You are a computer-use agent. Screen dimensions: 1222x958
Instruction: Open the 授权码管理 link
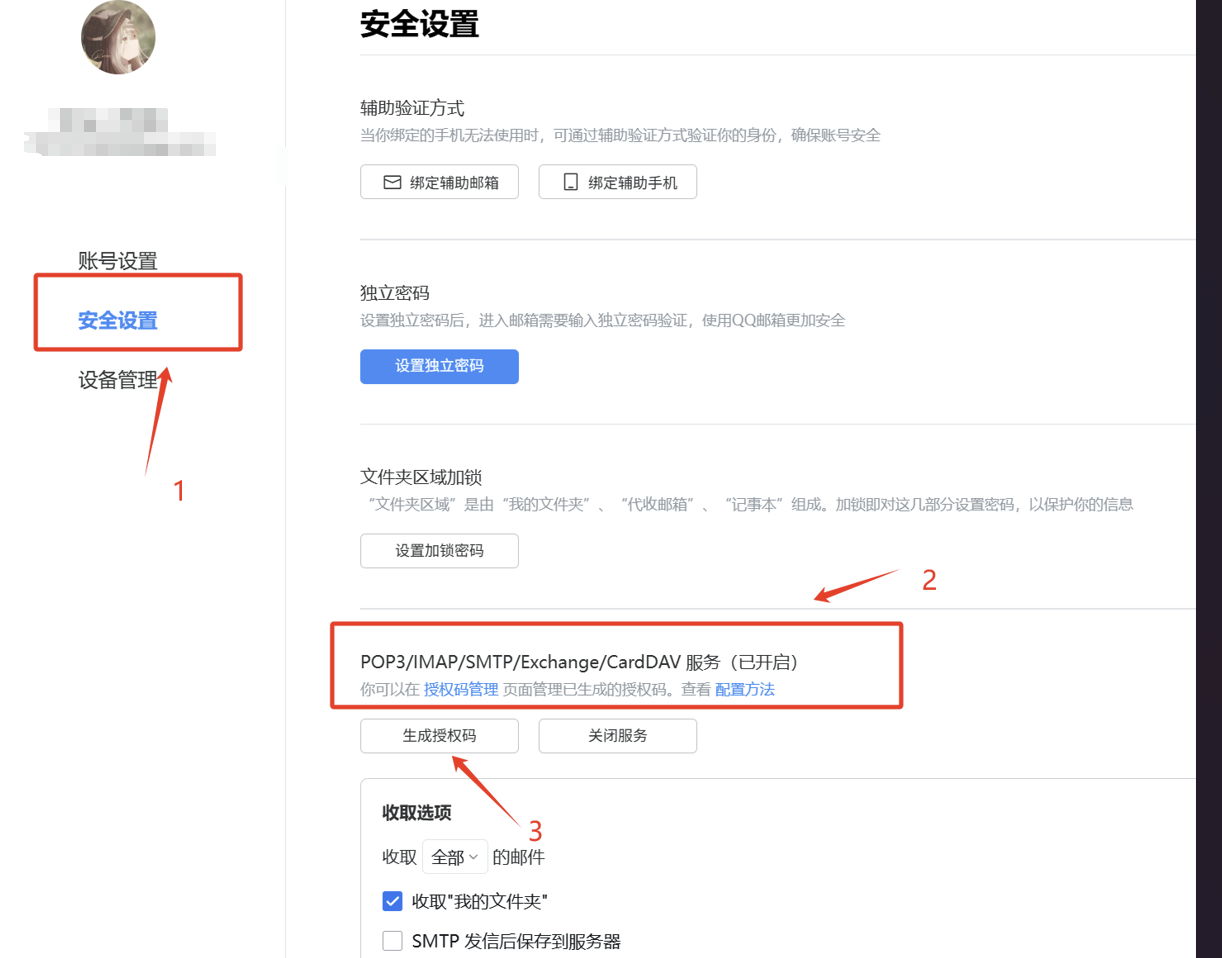click(461, 689)
